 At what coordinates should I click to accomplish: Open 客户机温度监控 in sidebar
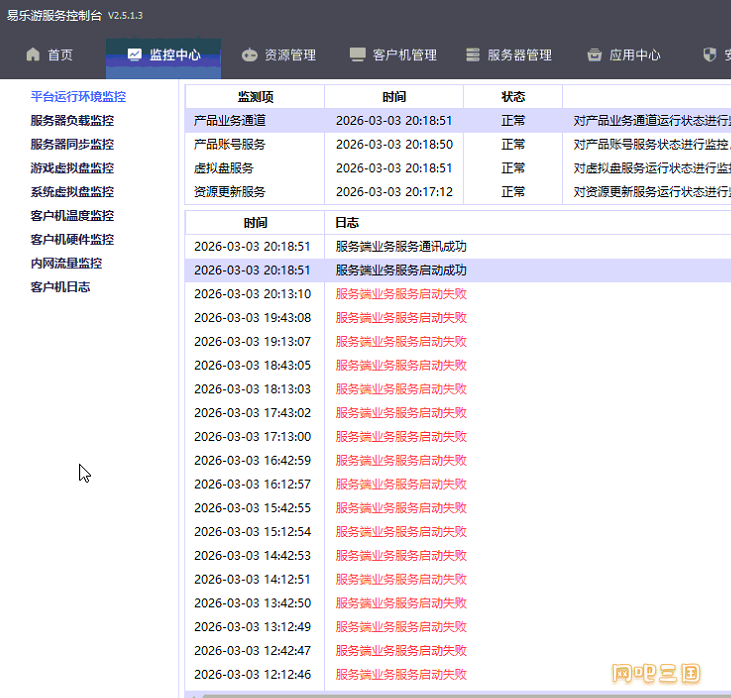pos(72,215)
